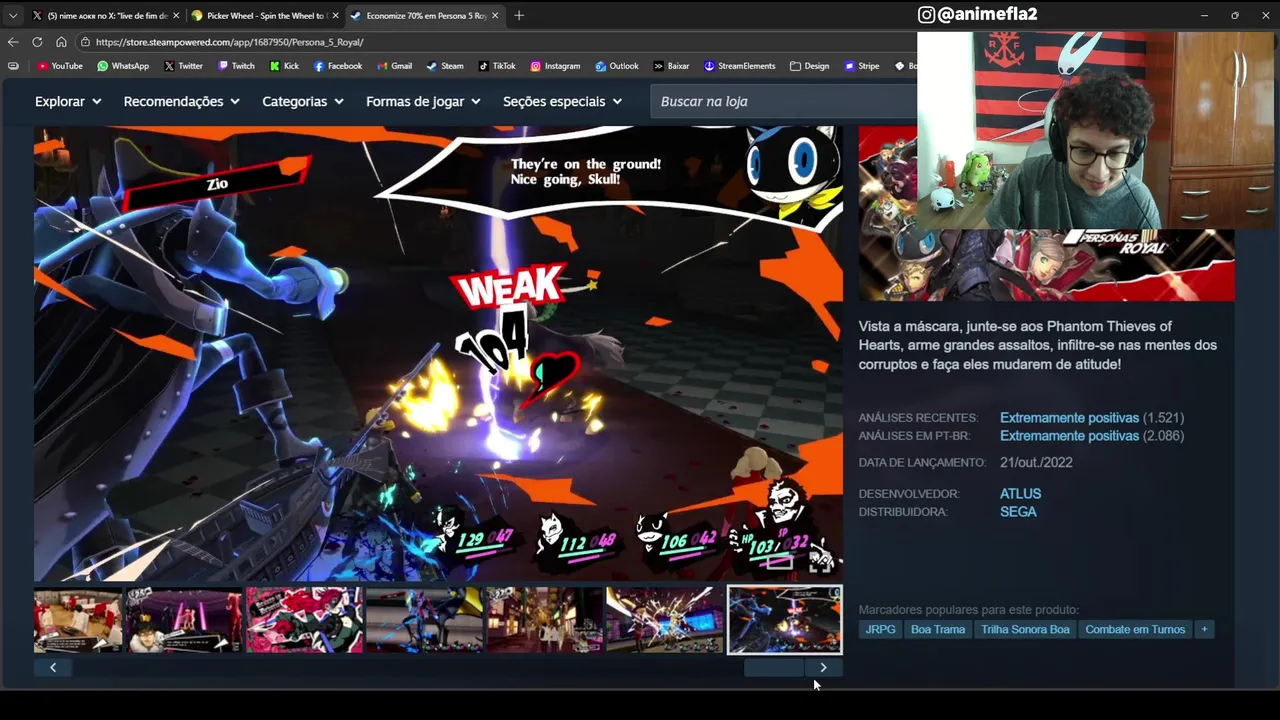Image resolution: width=1280 pixels, height=720 pixels.
Task: Expand the Categorias menu
Action: pyautogui.click(x=303, y=101)
